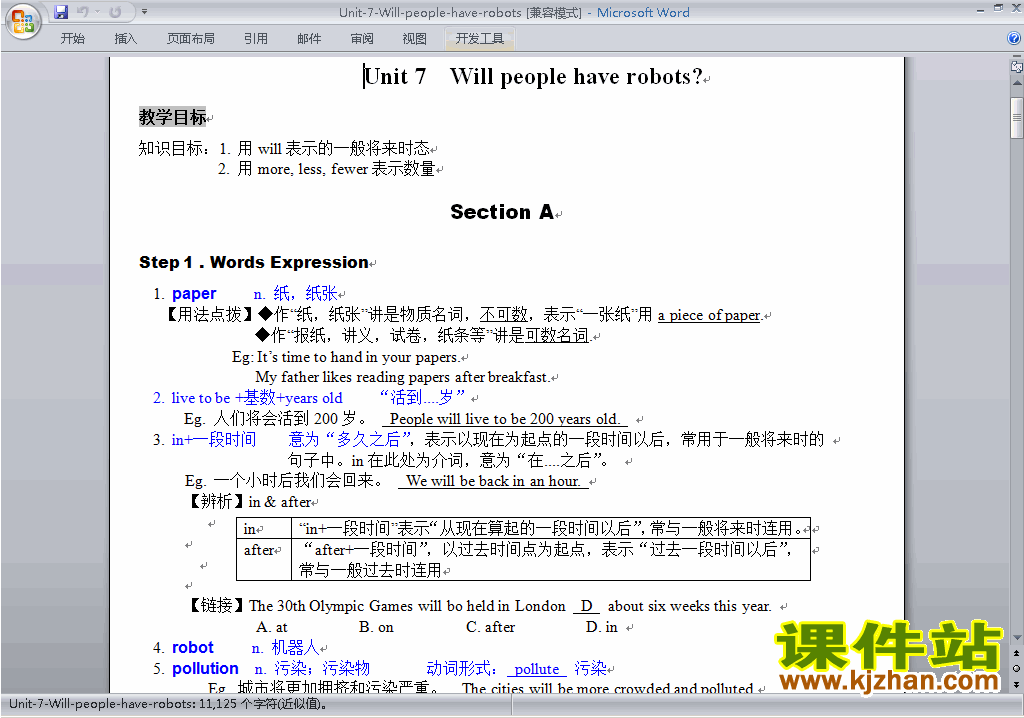Viewport: 1024px width, 718px height.
Task: Click answer option 'D. in'
Action: coord(601,627)
